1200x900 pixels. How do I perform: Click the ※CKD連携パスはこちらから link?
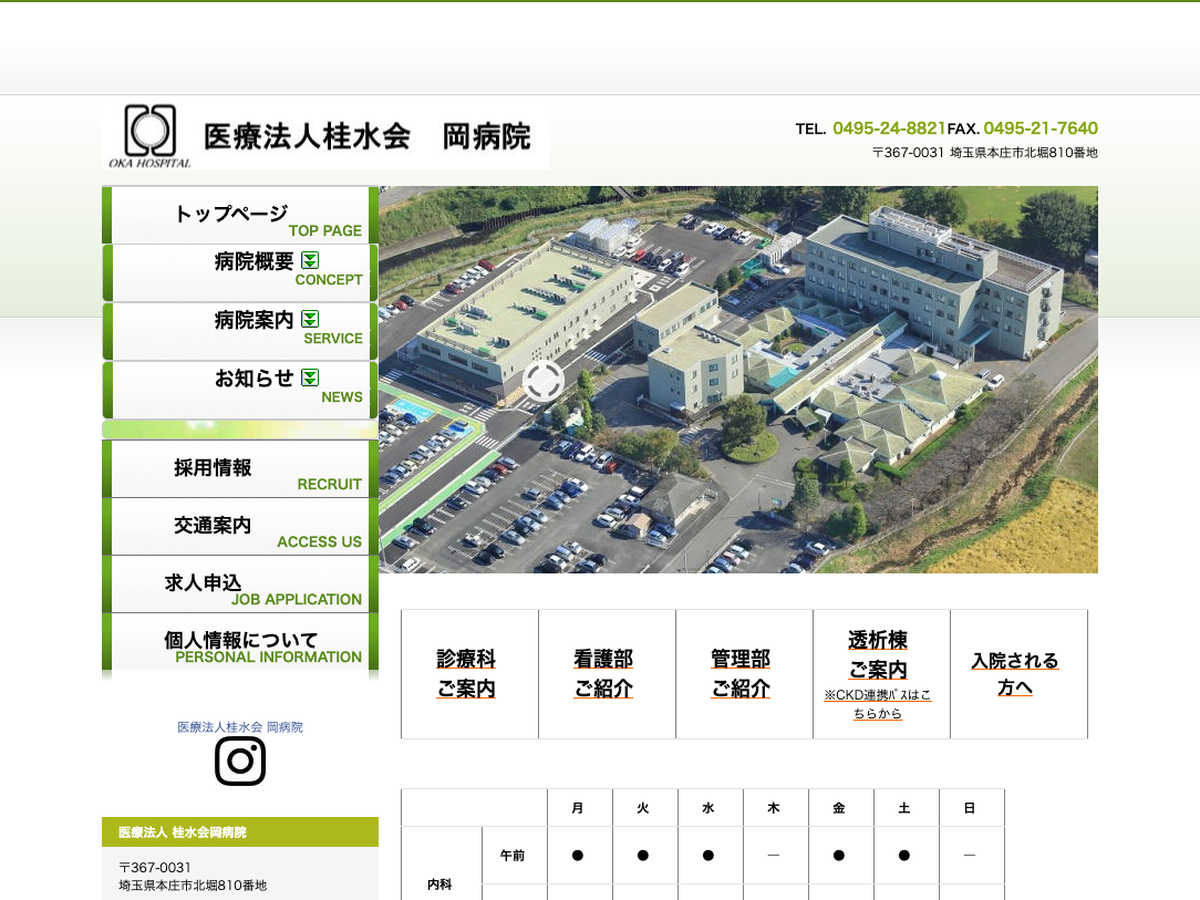(877, 704)
